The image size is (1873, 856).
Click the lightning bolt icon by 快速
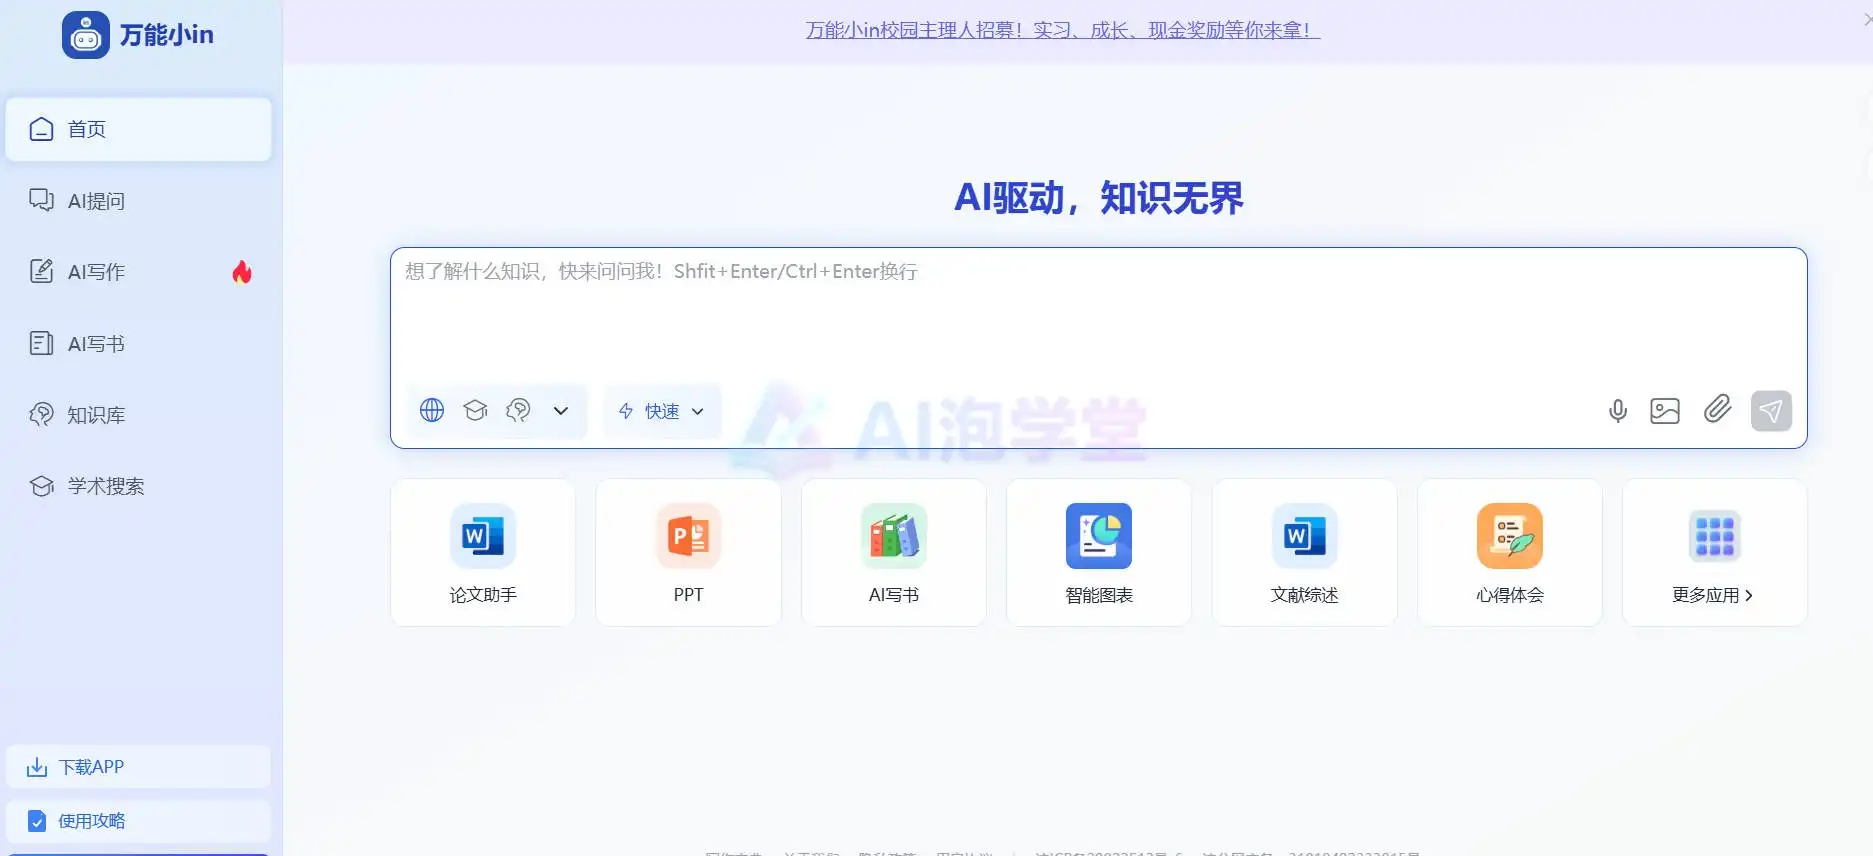(x=626, y=411)
